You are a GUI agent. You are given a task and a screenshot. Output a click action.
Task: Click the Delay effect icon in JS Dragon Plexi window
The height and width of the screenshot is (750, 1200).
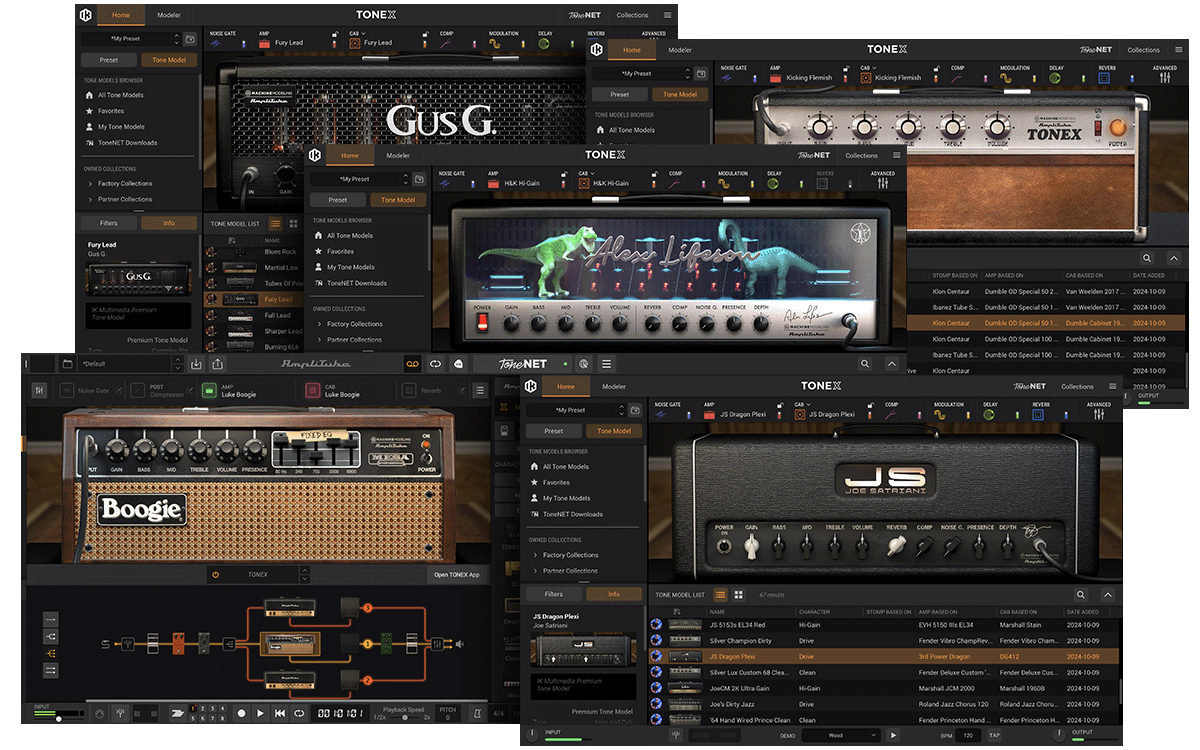tap(989, 414)
